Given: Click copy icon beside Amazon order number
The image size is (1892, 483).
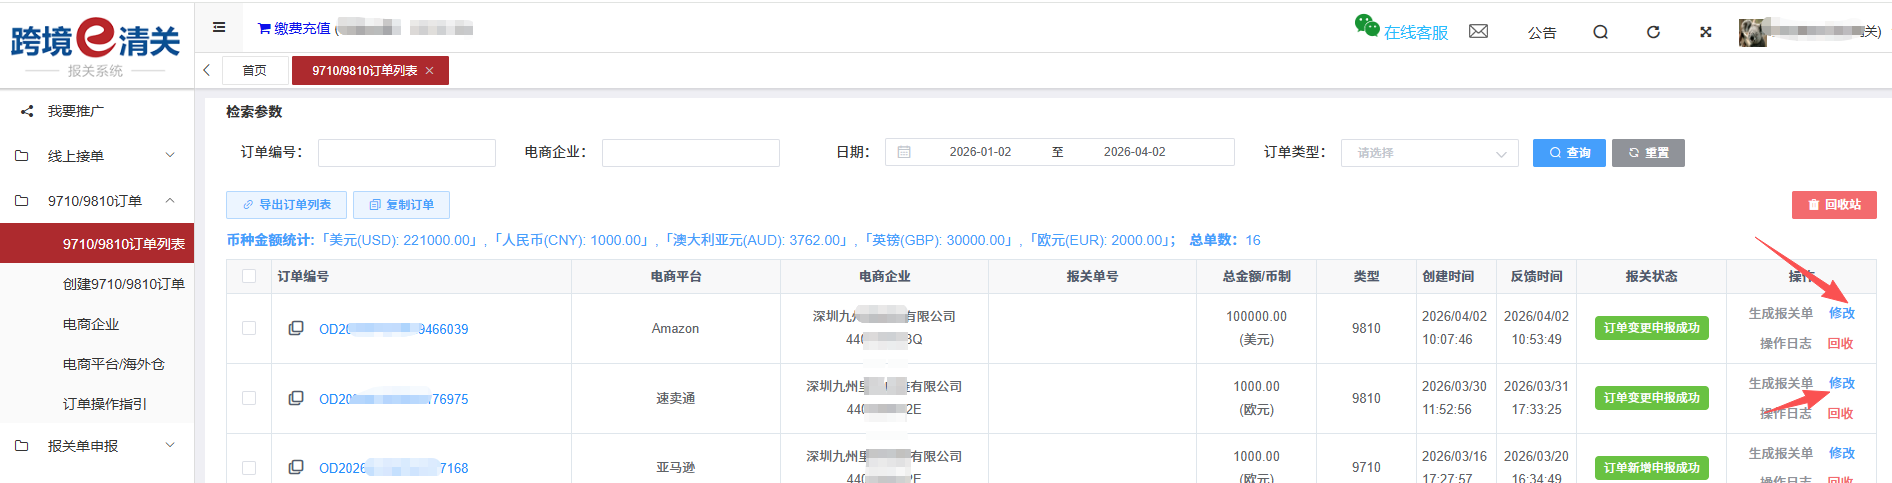Looking at the screenshot, I should tap(296, 328).
